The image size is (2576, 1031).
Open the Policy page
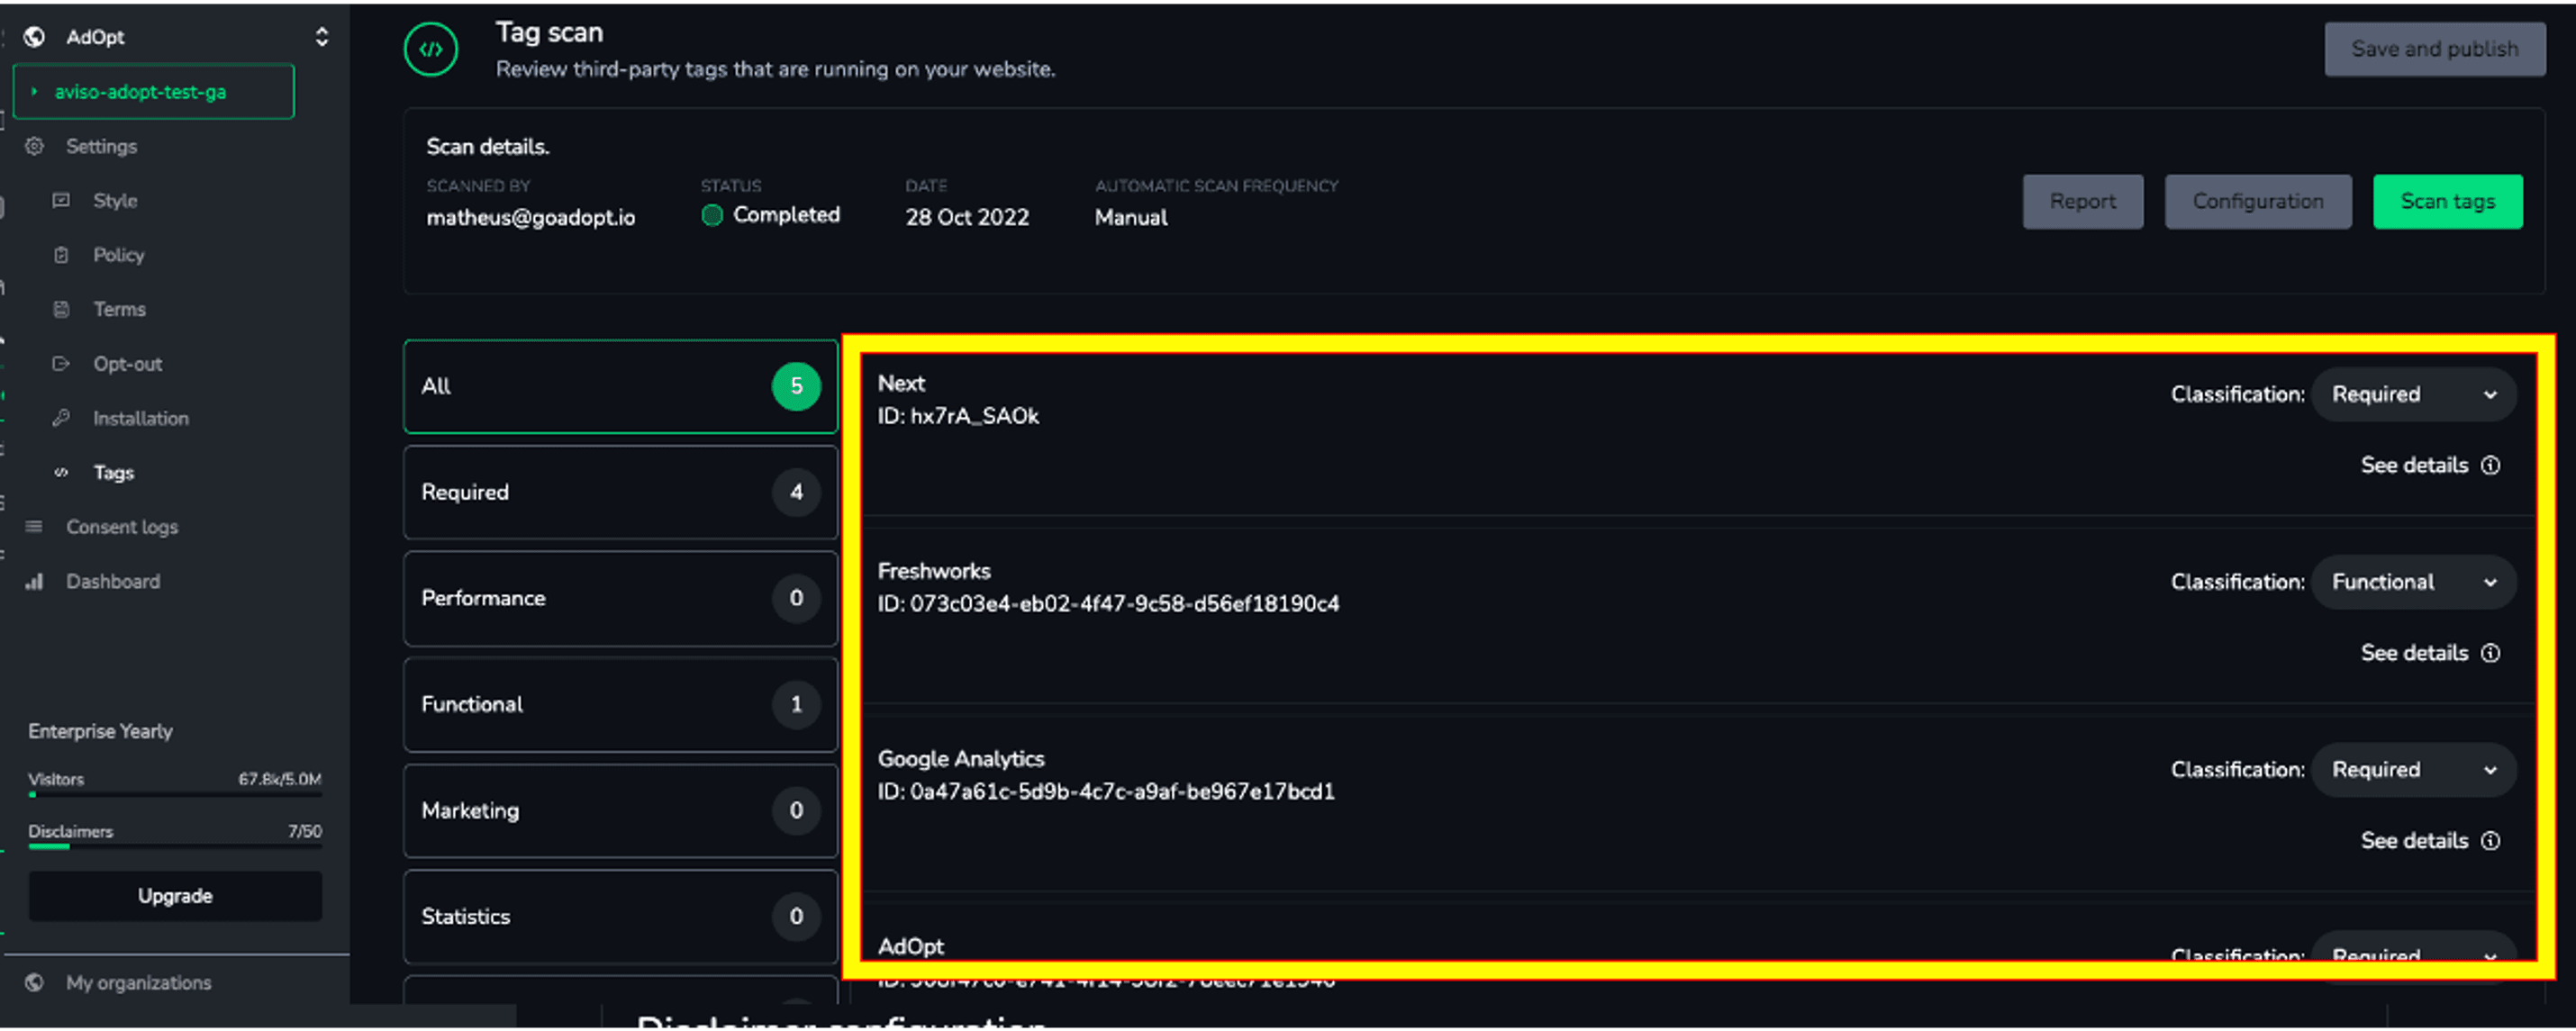(x=118, y=255)
